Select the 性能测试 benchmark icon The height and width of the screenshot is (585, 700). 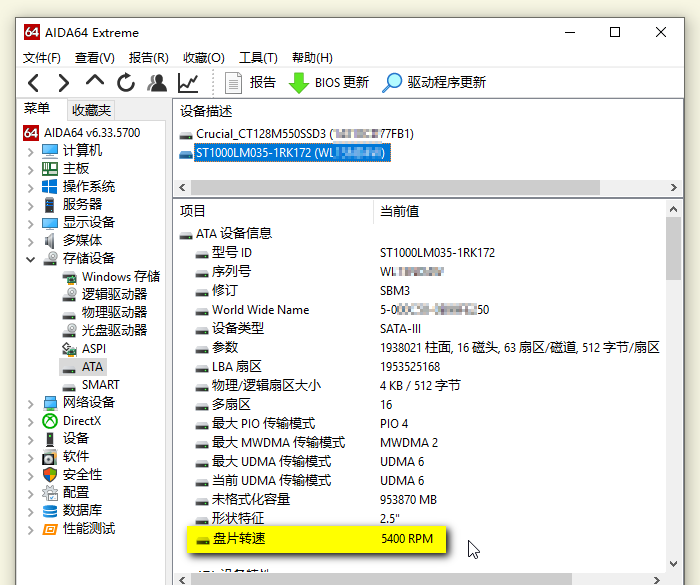click(x=50, y=529)
